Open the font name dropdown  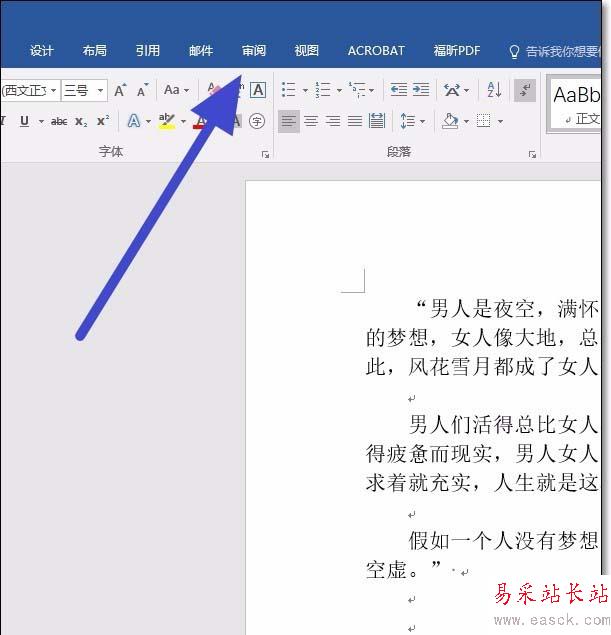(x=53, y=90)
